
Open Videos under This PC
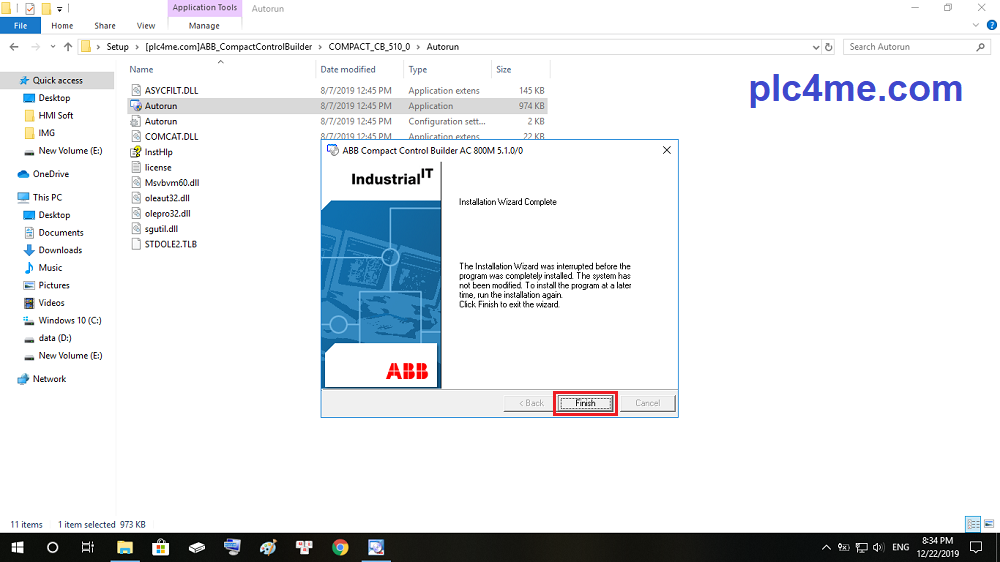(51, 303)
